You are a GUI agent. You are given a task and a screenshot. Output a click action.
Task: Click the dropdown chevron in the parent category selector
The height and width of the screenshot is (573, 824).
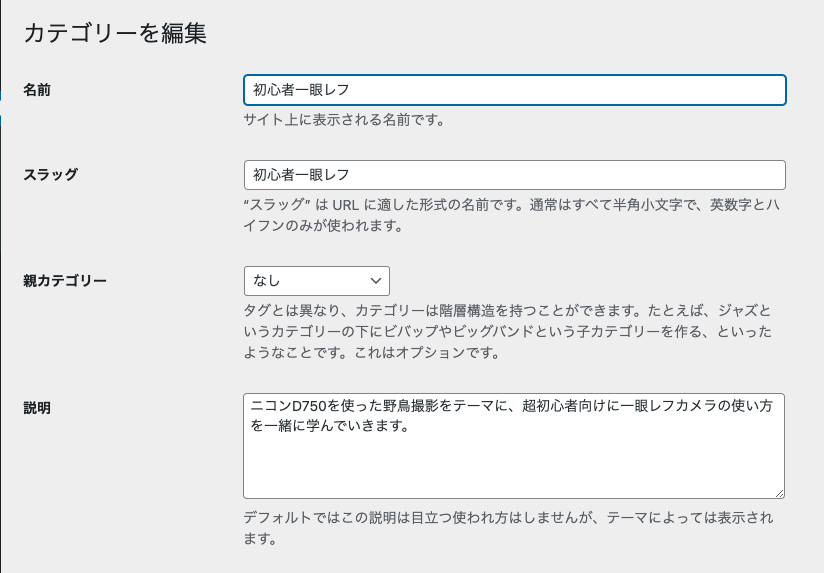pos(376,281)
